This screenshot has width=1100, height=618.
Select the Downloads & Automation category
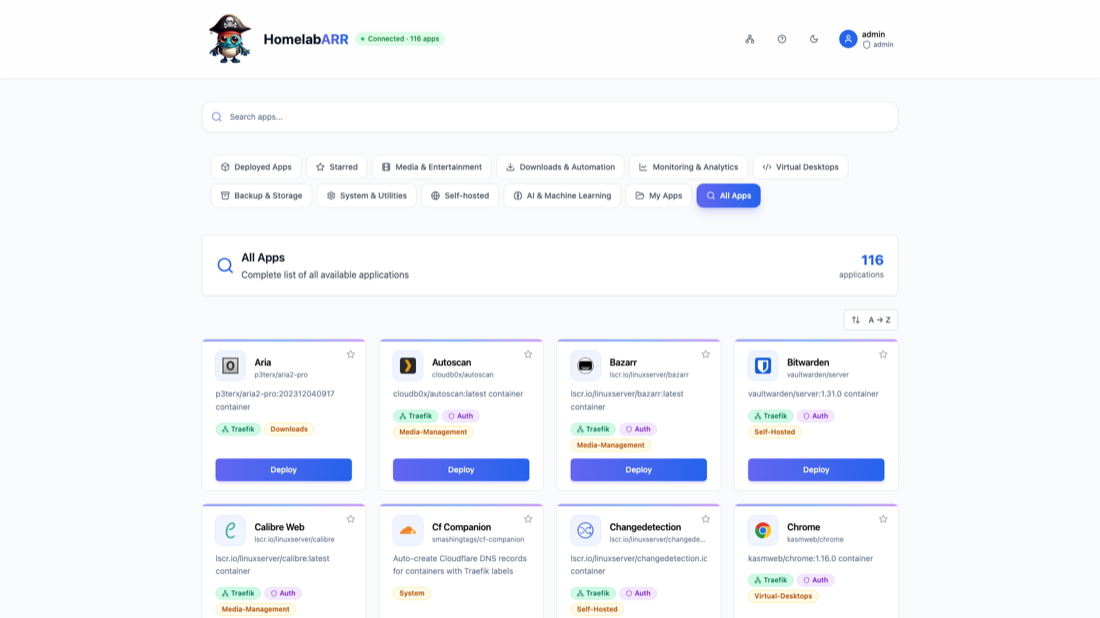pos(560,167)
